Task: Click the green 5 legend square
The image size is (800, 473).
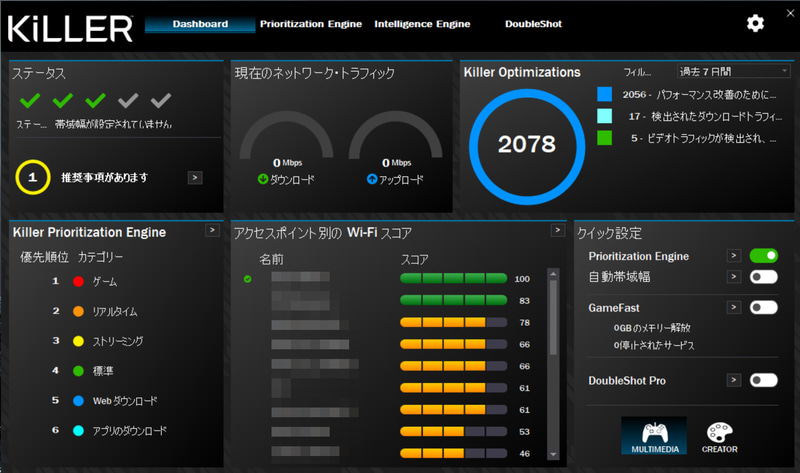Action: [605, 138]
